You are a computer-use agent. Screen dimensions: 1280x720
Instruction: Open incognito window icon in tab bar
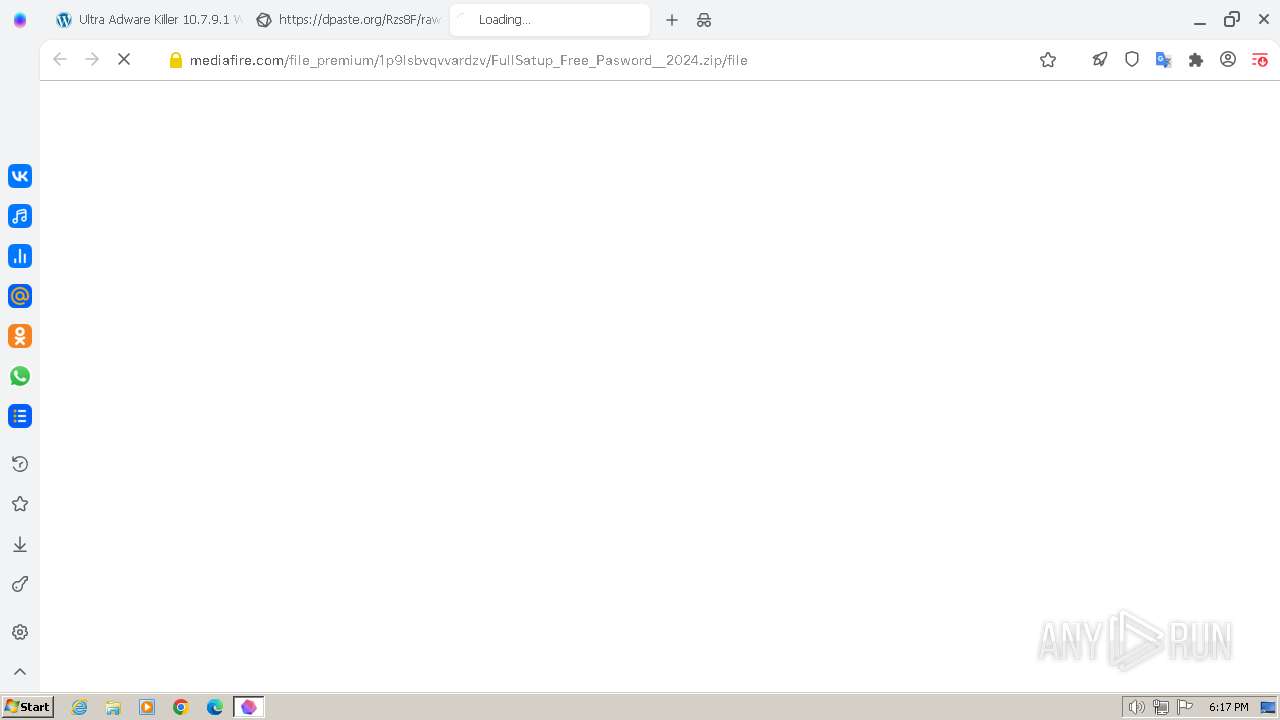704,20
